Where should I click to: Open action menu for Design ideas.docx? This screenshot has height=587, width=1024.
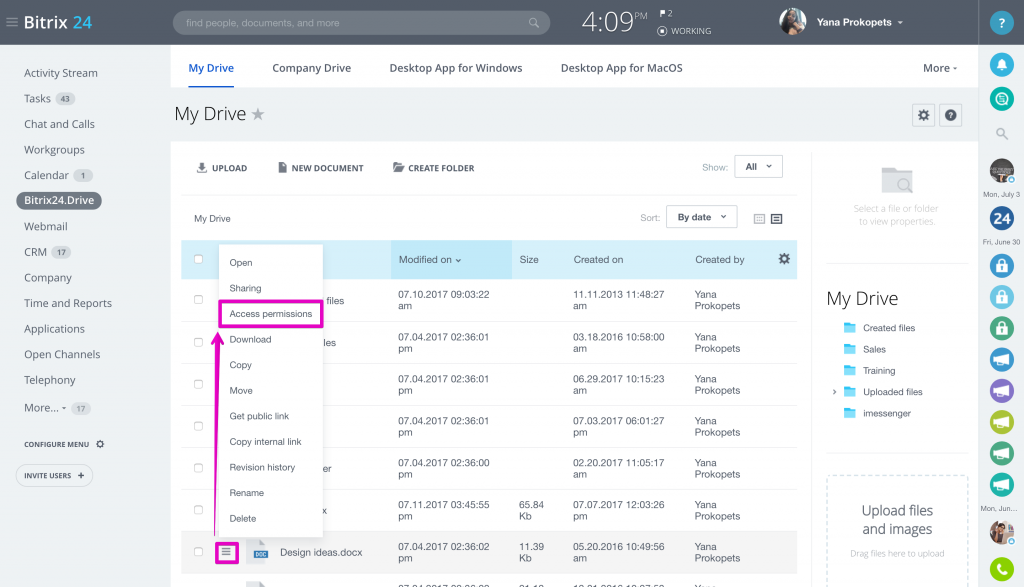[x=226, y=552]
